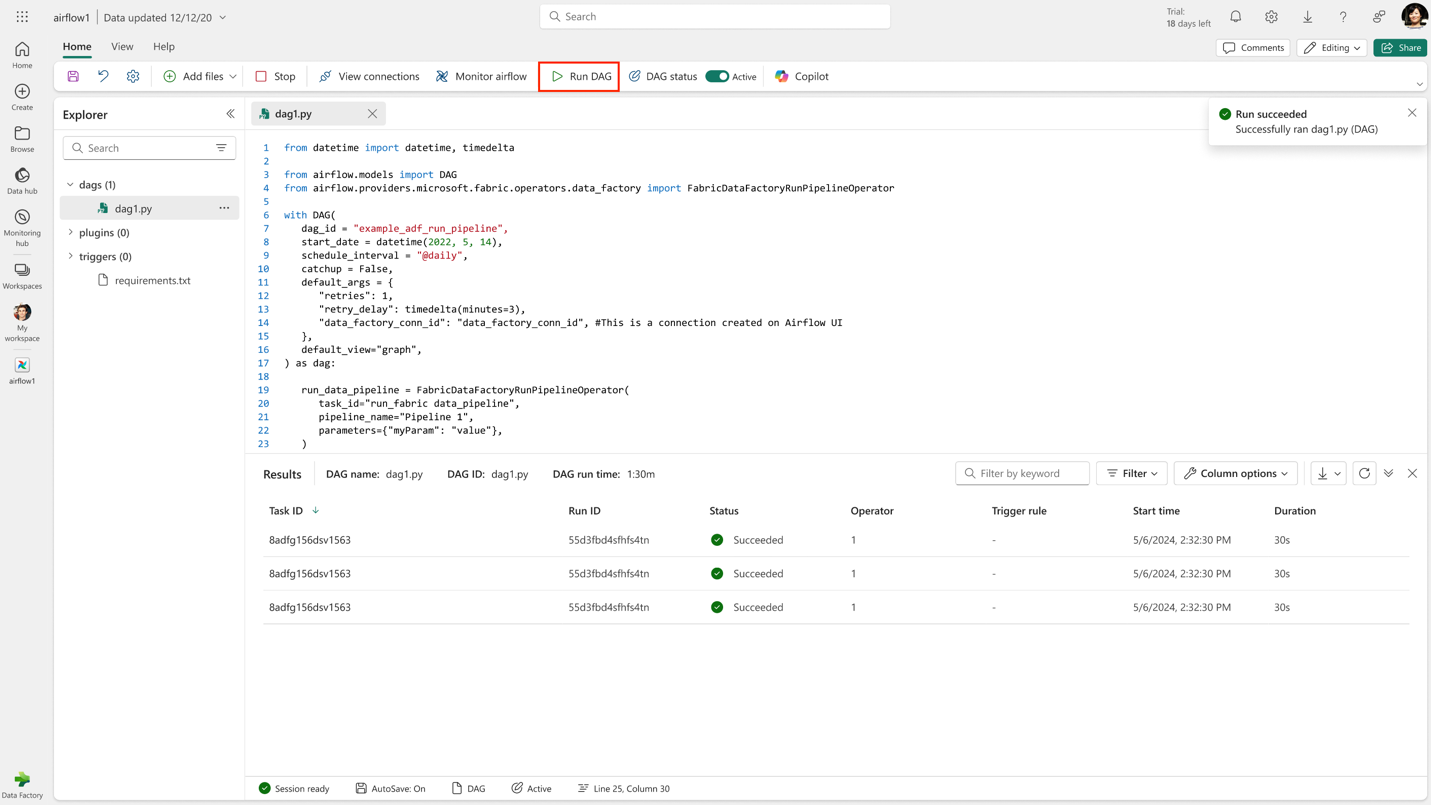Click the Share button

pos(1400,48)
